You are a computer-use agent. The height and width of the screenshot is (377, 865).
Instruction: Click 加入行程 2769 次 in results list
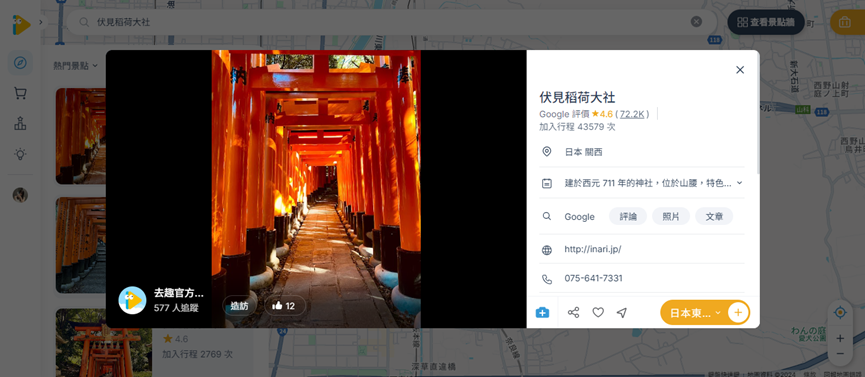coord(198,354)
